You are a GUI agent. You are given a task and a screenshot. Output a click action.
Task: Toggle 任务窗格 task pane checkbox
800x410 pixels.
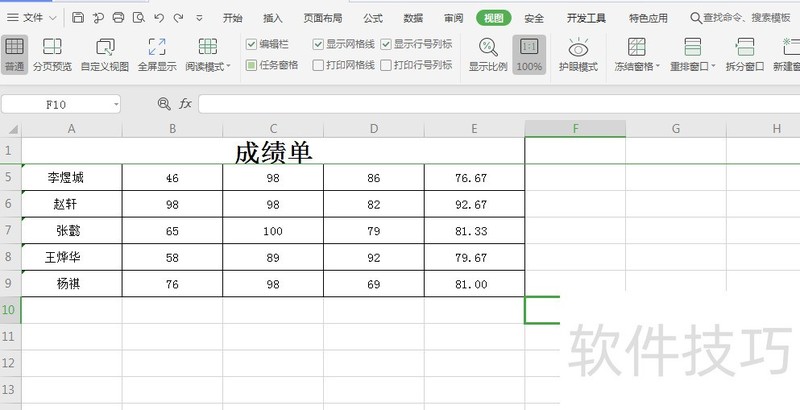251,65
